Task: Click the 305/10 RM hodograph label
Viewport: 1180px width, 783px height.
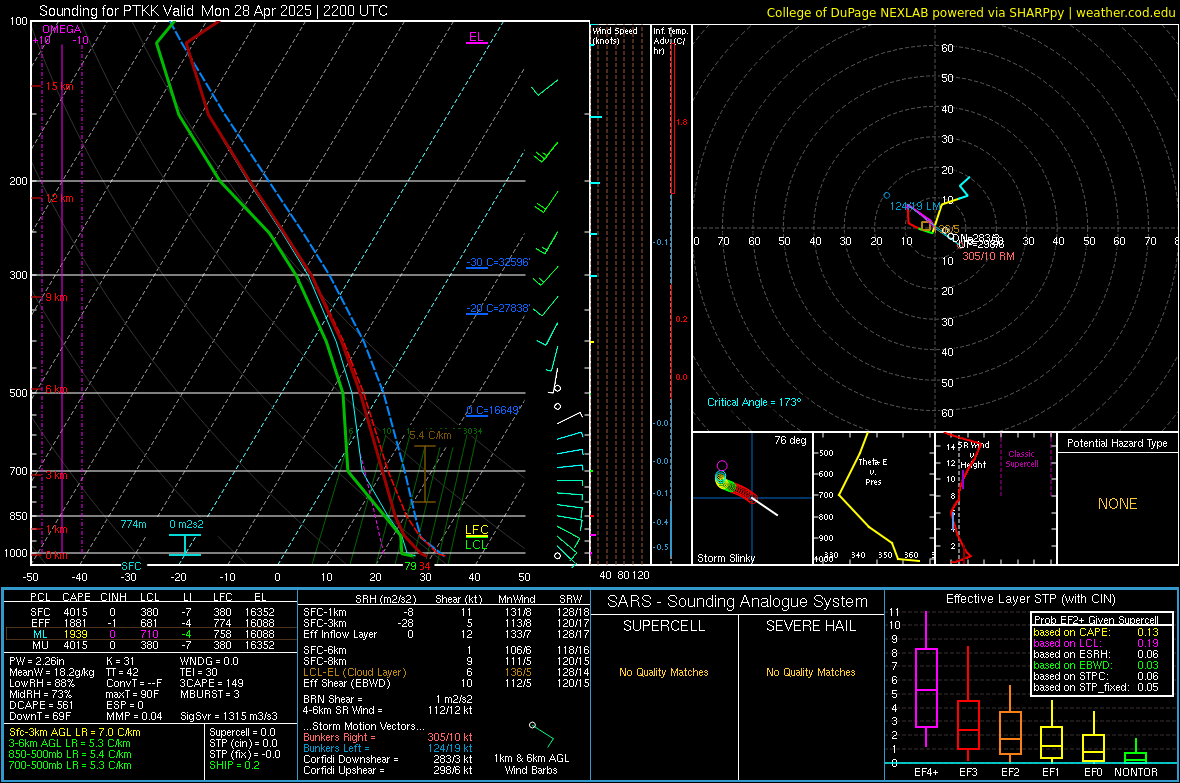Action: pos(988,256)
